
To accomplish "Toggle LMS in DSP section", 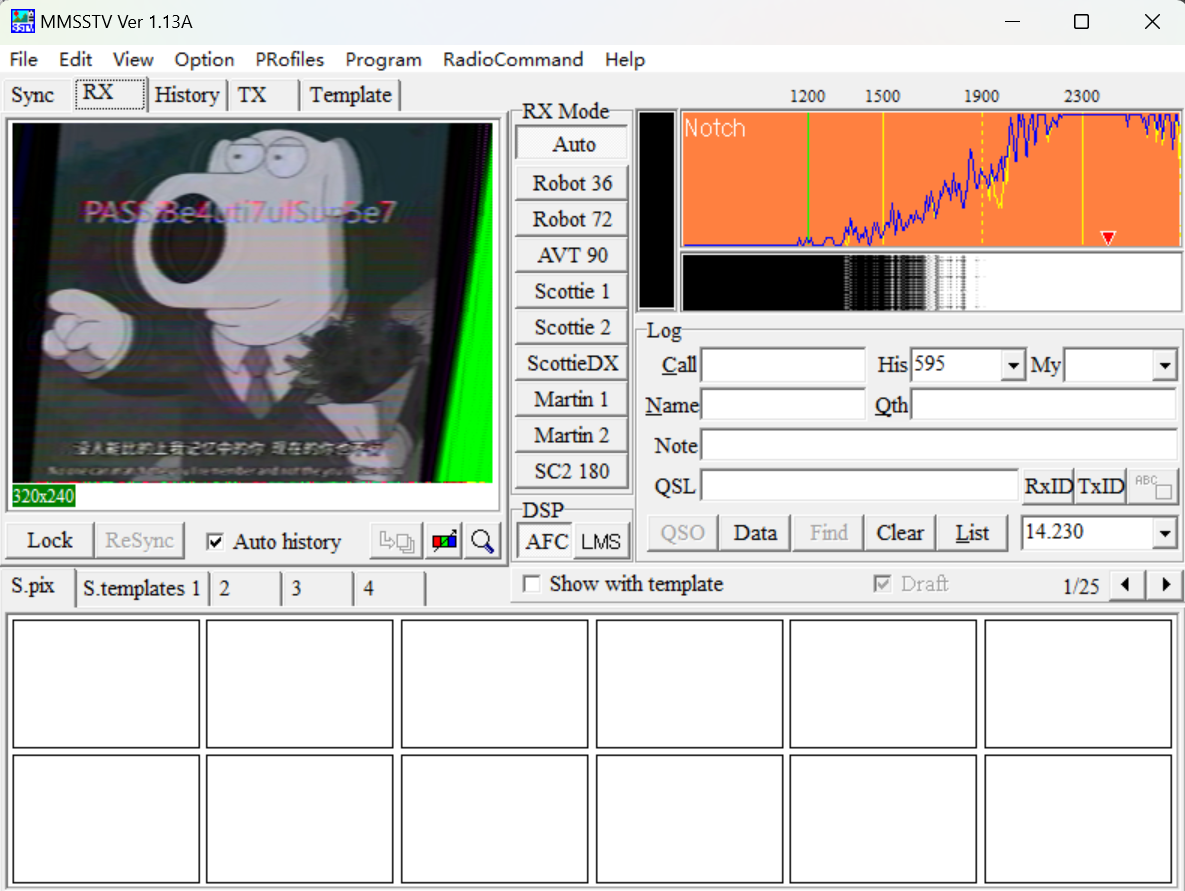I will click(x=601, y=542).
